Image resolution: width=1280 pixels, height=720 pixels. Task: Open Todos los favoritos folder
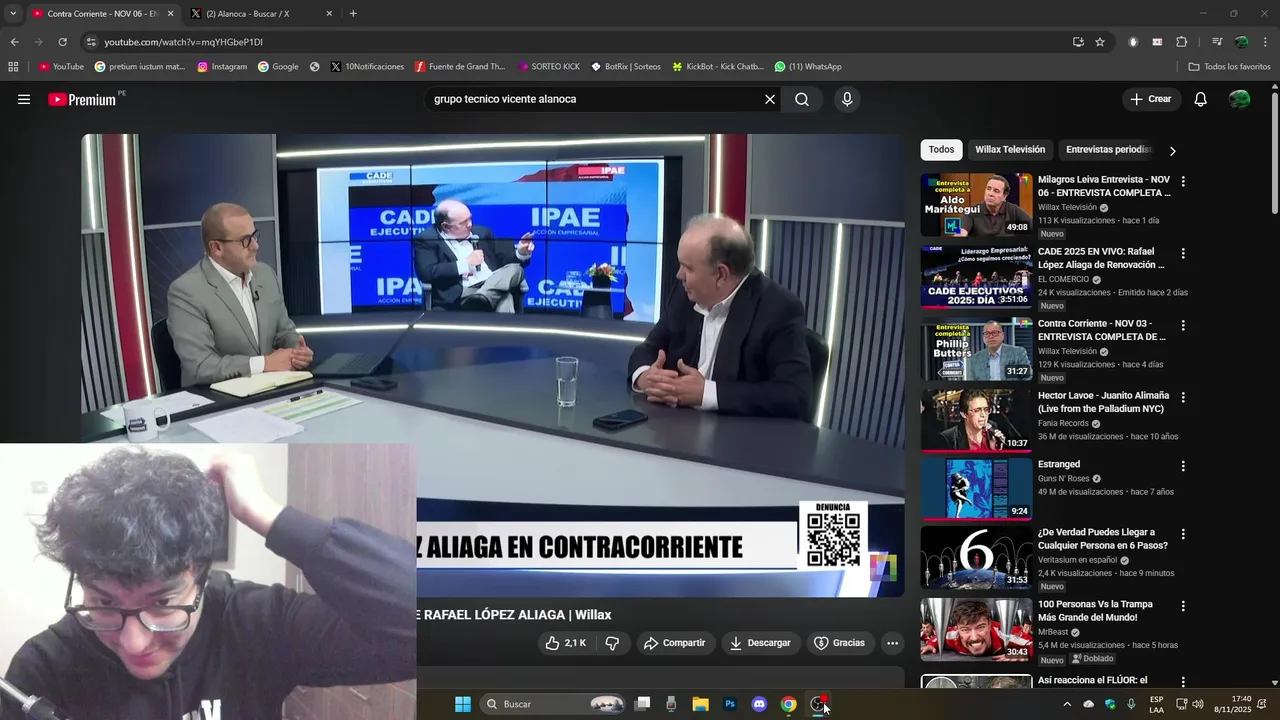(x=1229, y=67)
